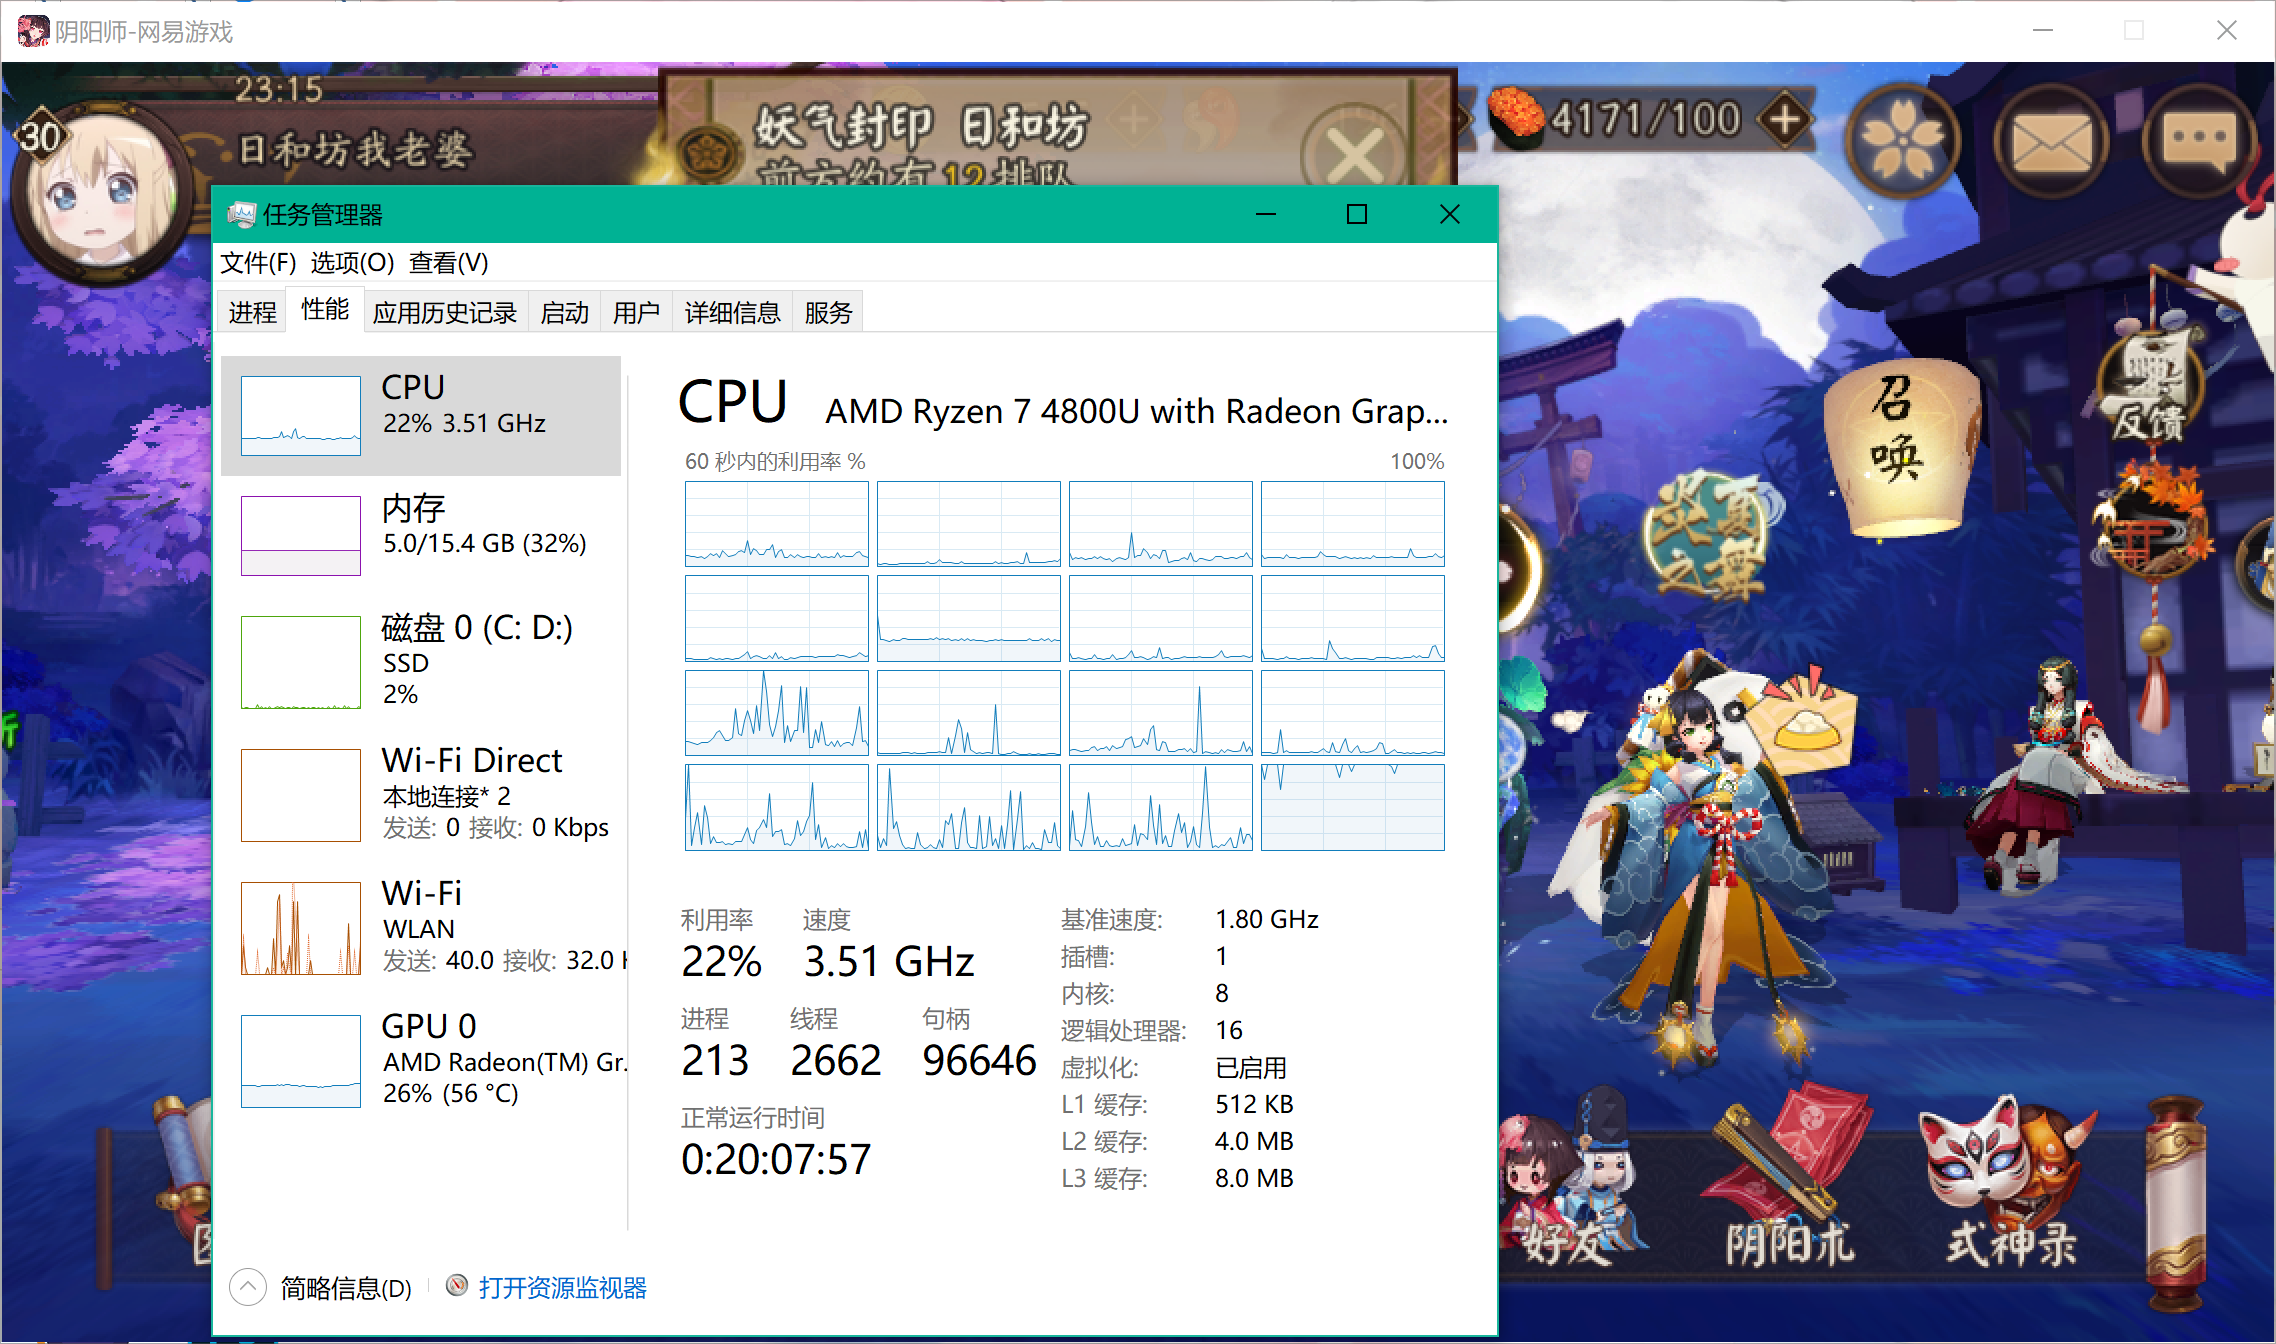Screen dimensions: 2276x1344
Task: Switch to the 详细信息 tab
Action: click(x=732, y=312)
